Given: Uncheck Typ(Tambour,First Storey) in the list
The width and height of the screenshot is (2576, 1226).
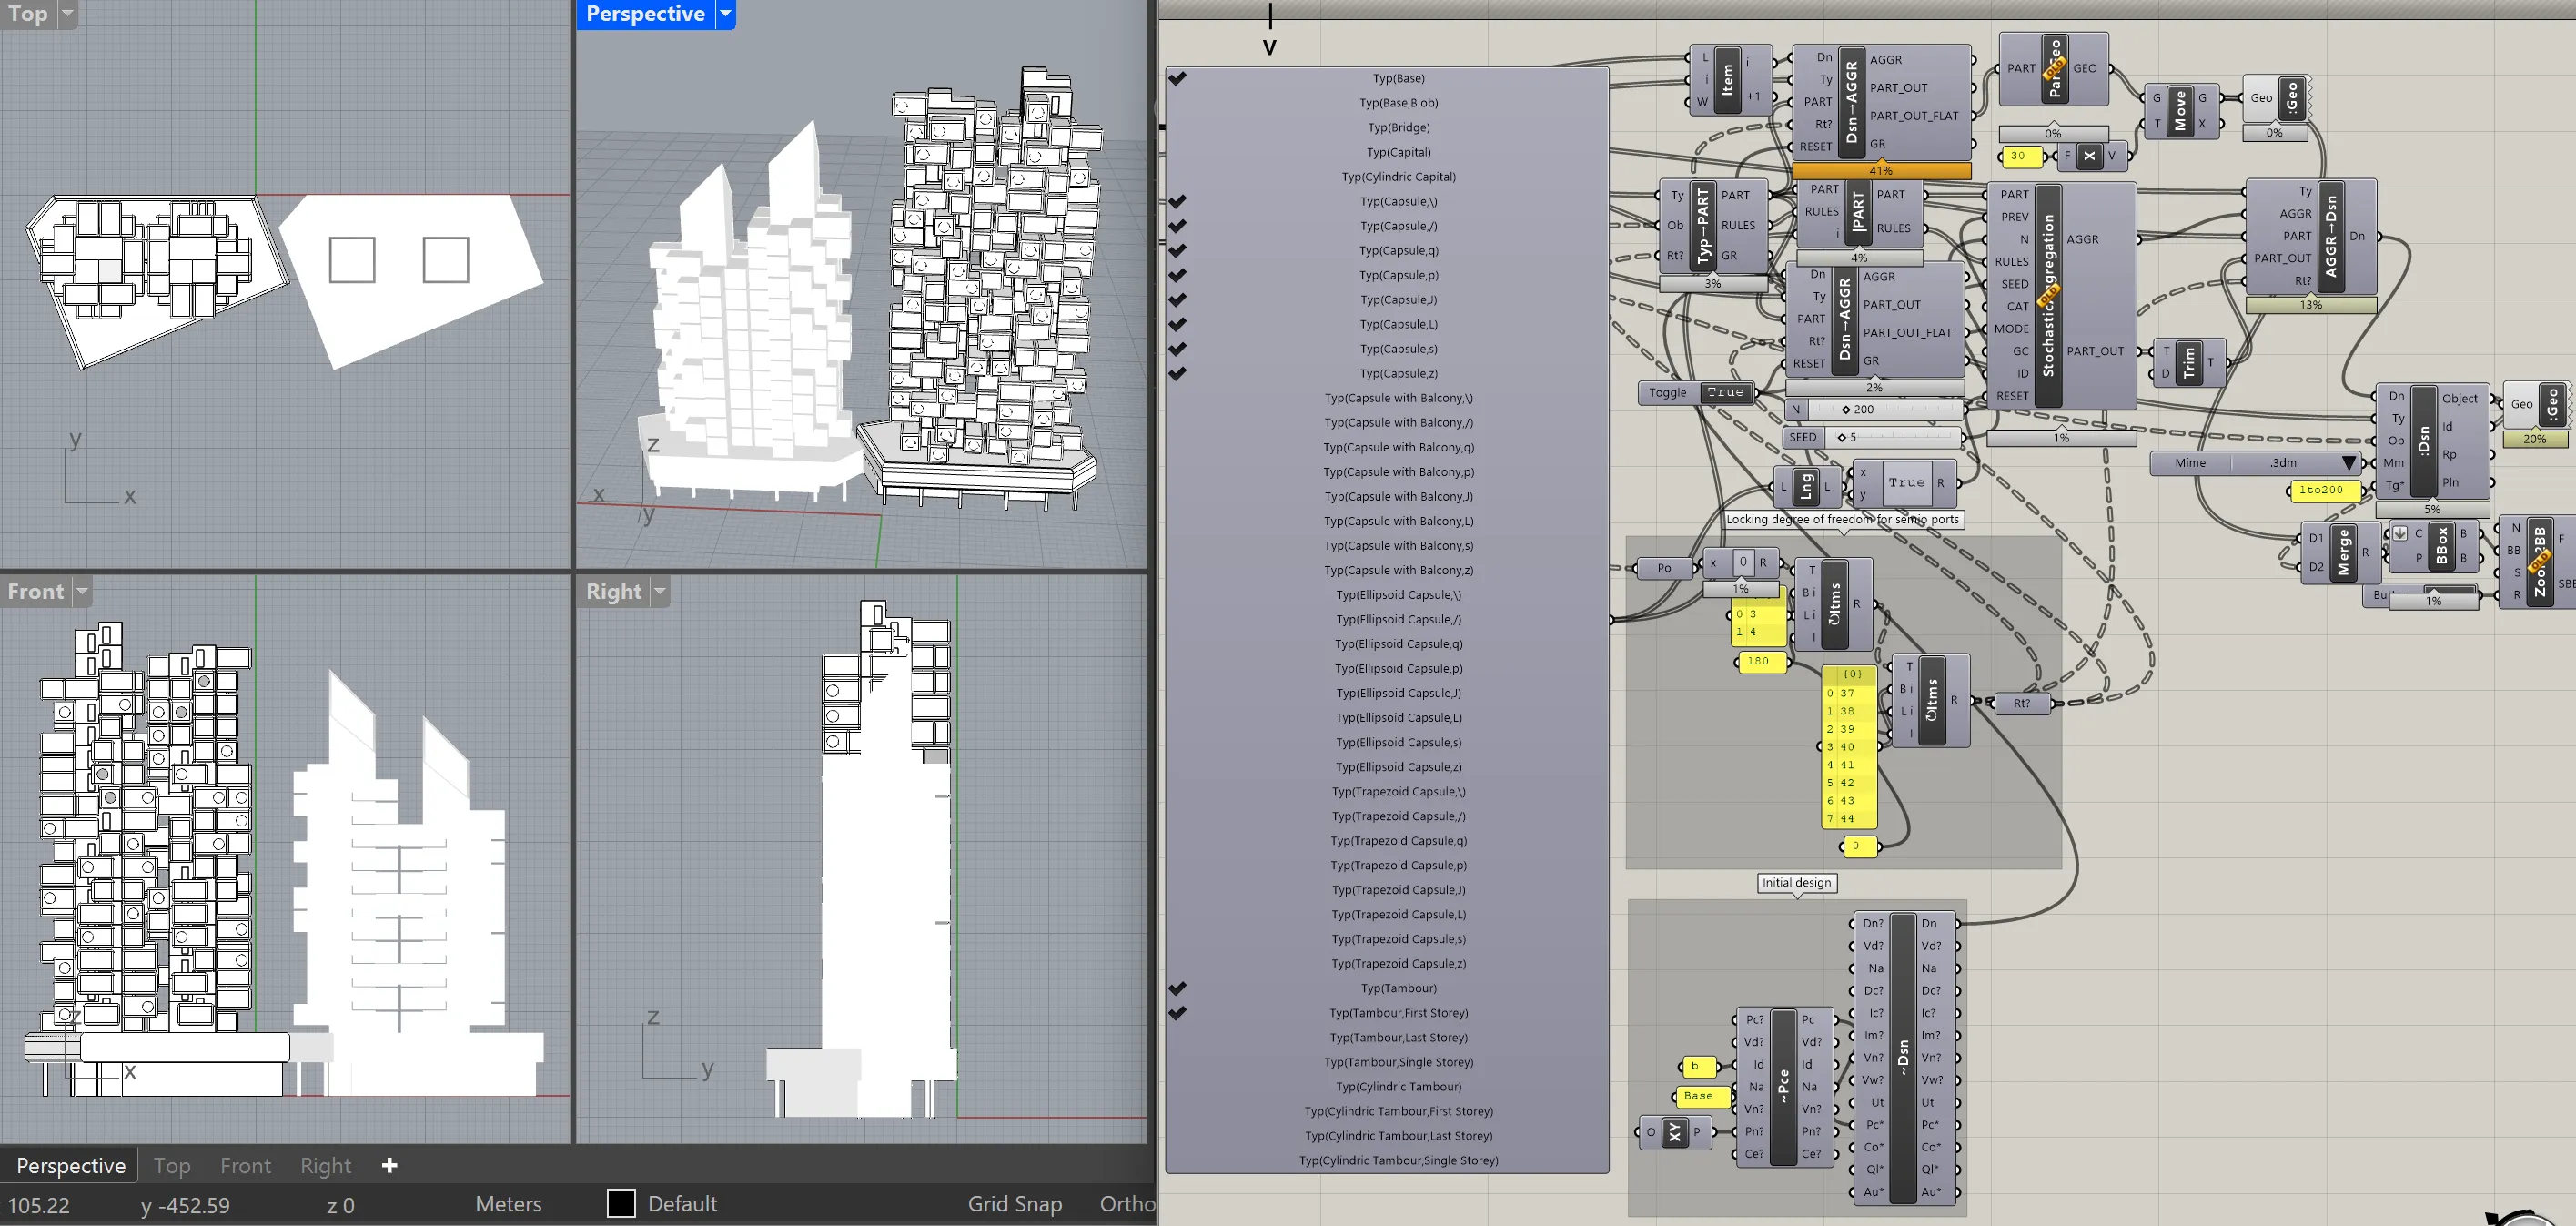Looking at the screenshot, I should coord(1177,1012).
